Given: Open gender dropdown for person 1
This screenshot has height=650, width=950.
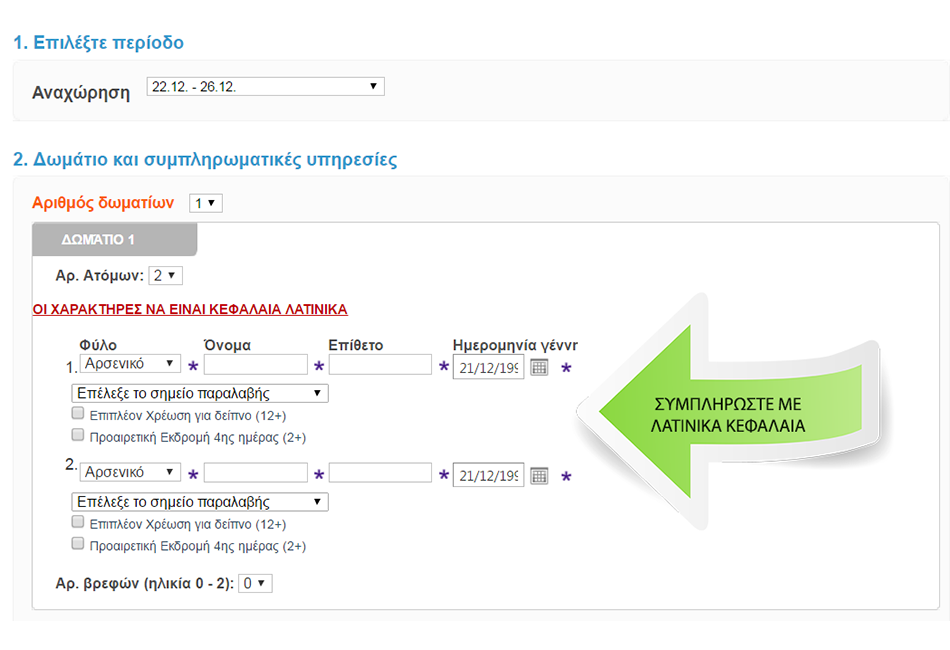Looking at the screenshot, I should [x=130, y=363].
